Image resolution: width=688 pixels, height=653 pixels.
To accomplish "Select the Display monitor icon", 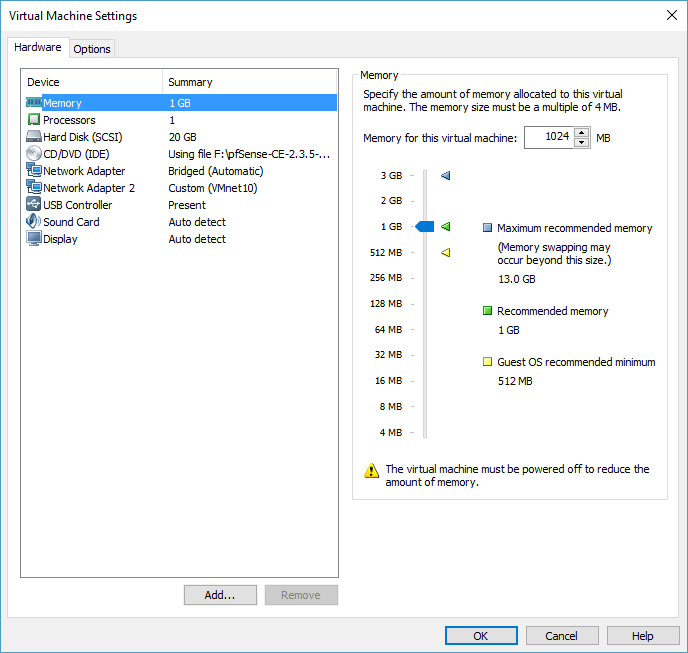I will (33, 239).
